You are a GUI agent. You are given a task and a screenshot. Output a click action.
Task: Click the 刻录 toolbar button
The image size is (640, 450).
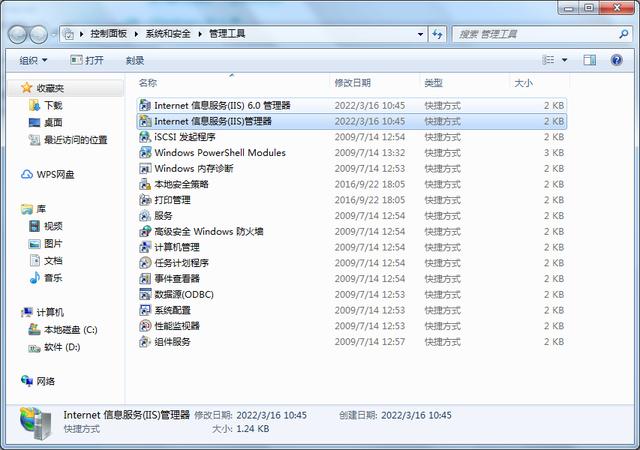[135, 60]
